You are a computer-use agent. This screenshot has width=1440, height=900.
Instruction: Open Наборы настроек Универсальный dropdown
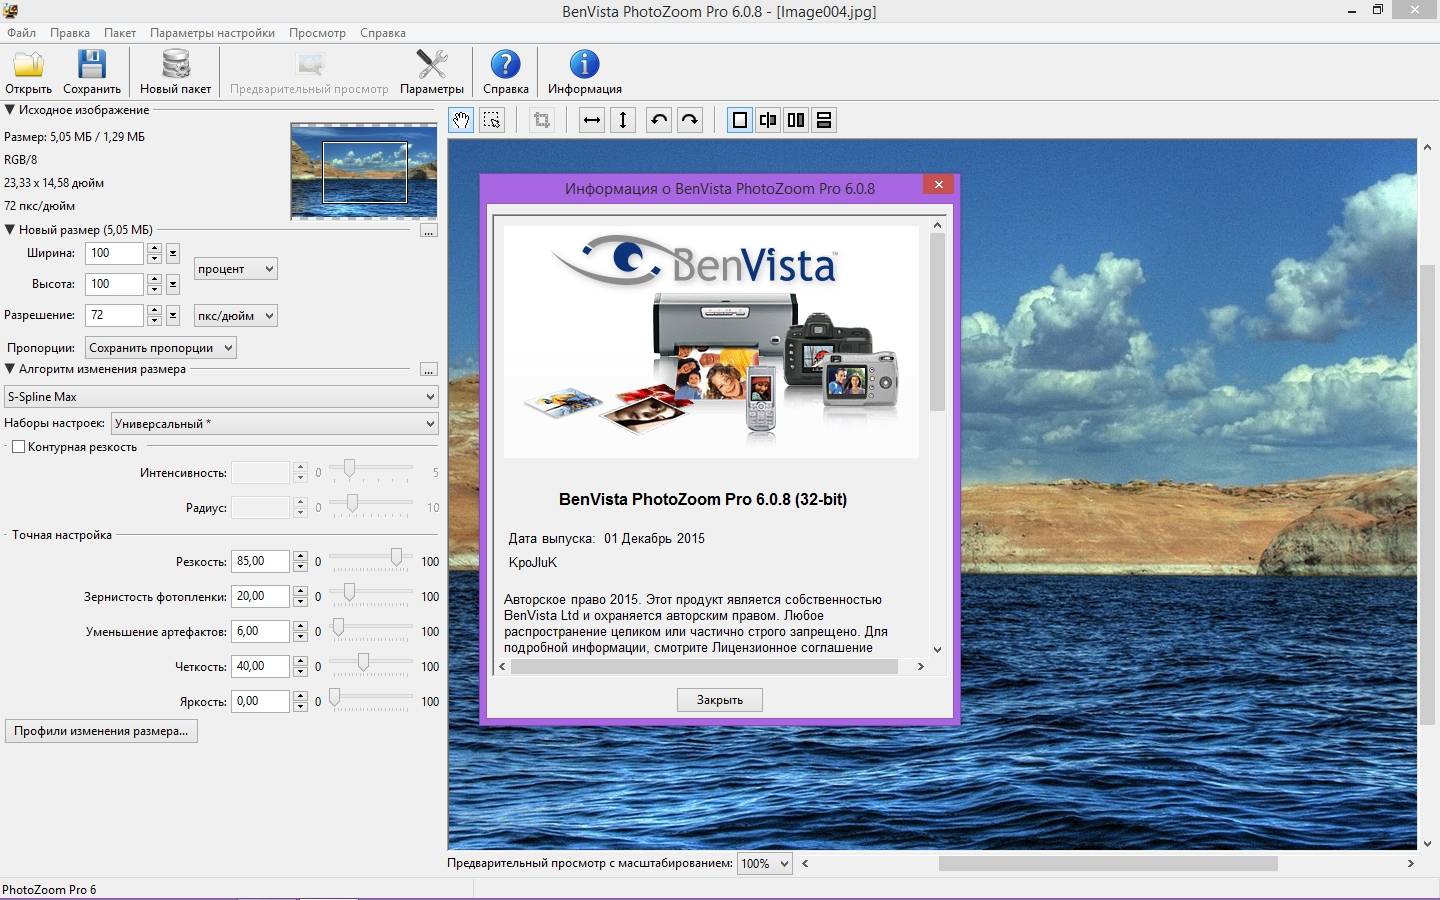click(x=275, y=424)
